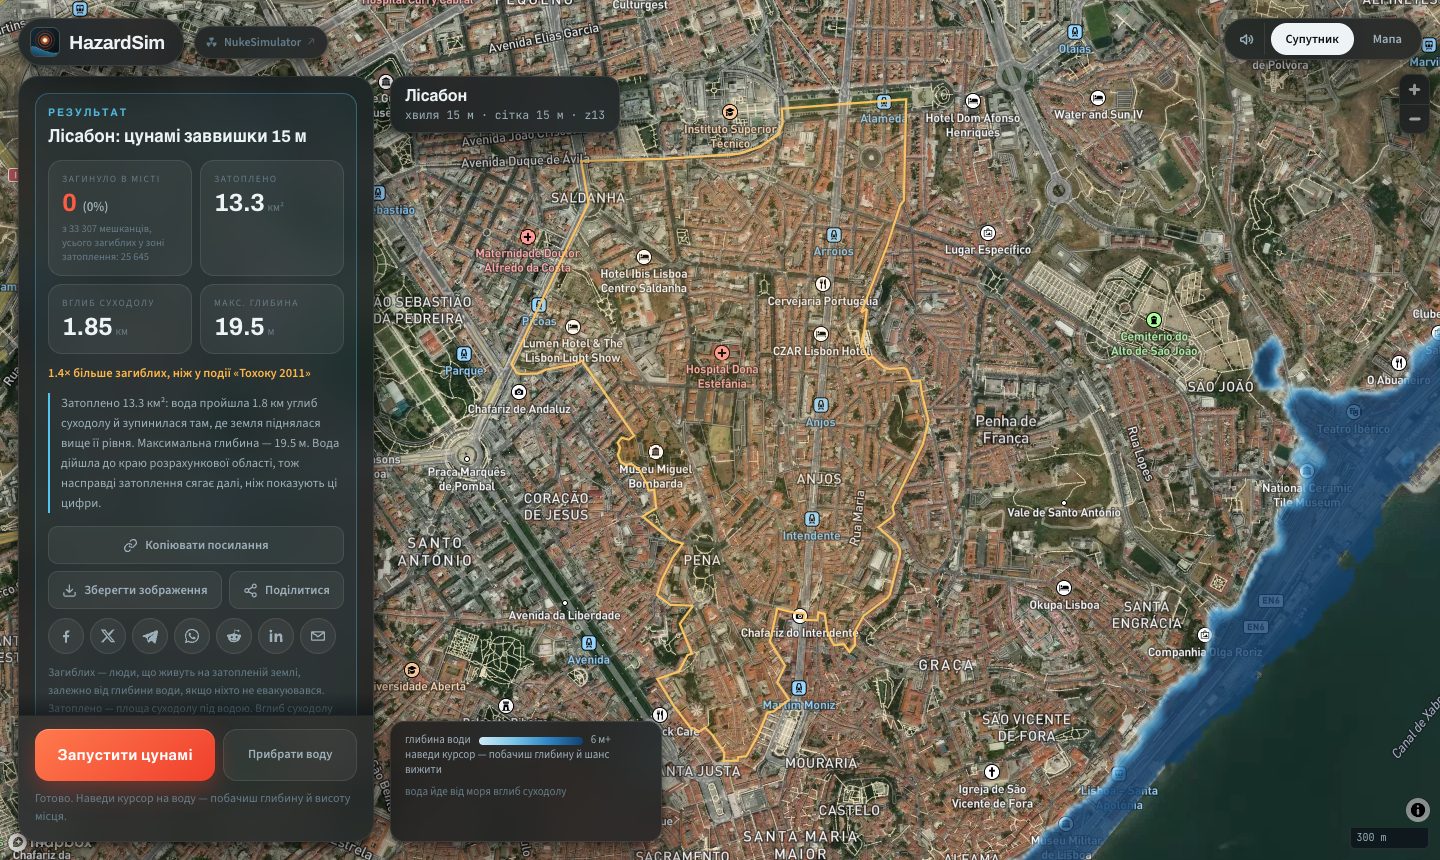The image size is (1440, 860).
Task: Click the 19.5 м max depth card
Action: [x=272, y=319]
